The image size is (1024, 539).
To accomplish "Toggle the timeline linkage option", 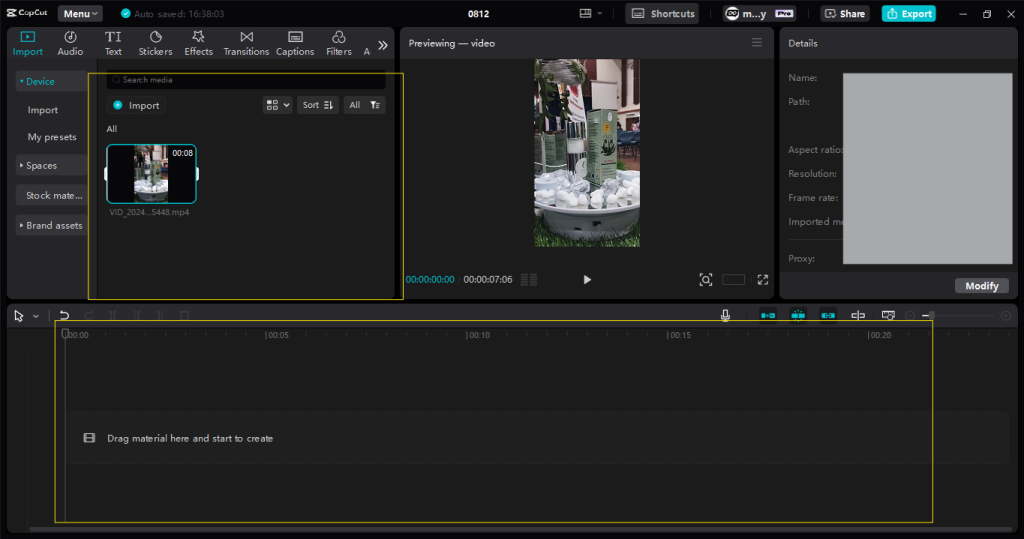I will point(828,315).
